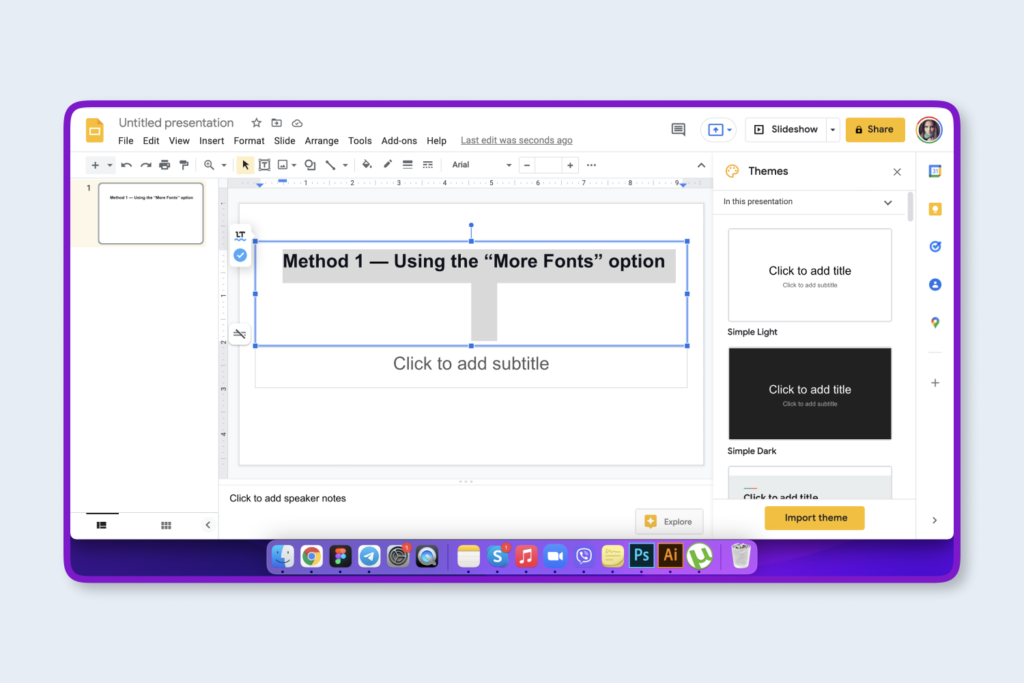Open Contacts in side panel
Viewport: 1024px width, 683px height.
click(x=935, y=285)
